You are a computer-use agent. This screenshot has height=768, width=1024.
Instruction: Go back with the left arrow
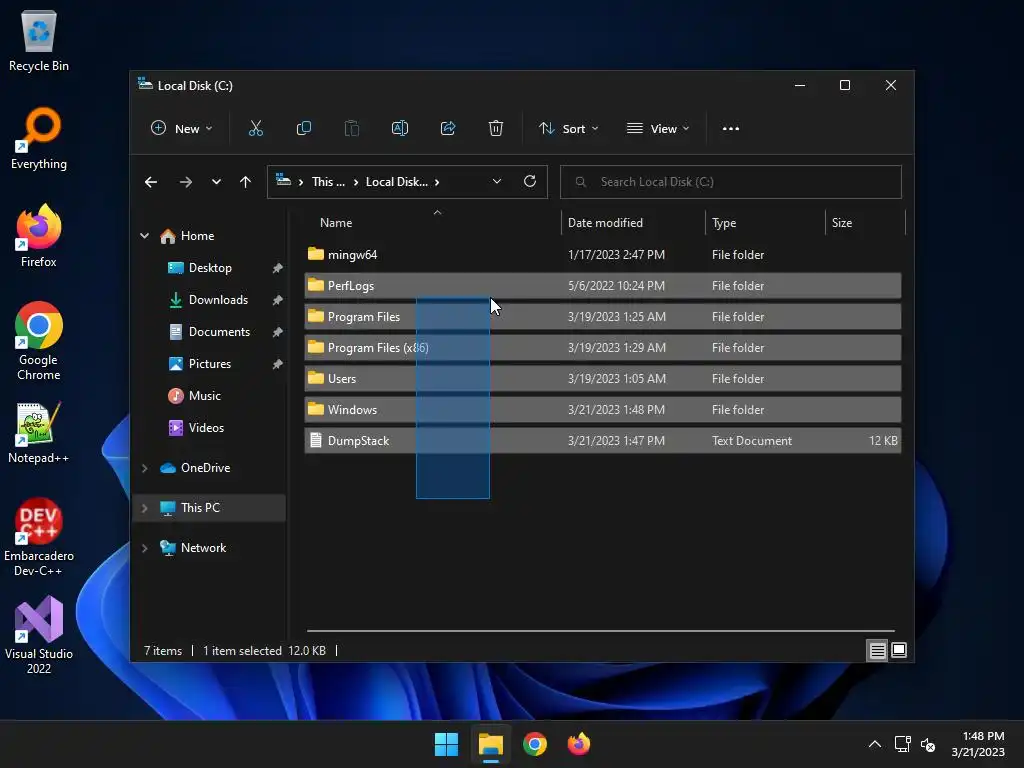click(x=151, y=182)
